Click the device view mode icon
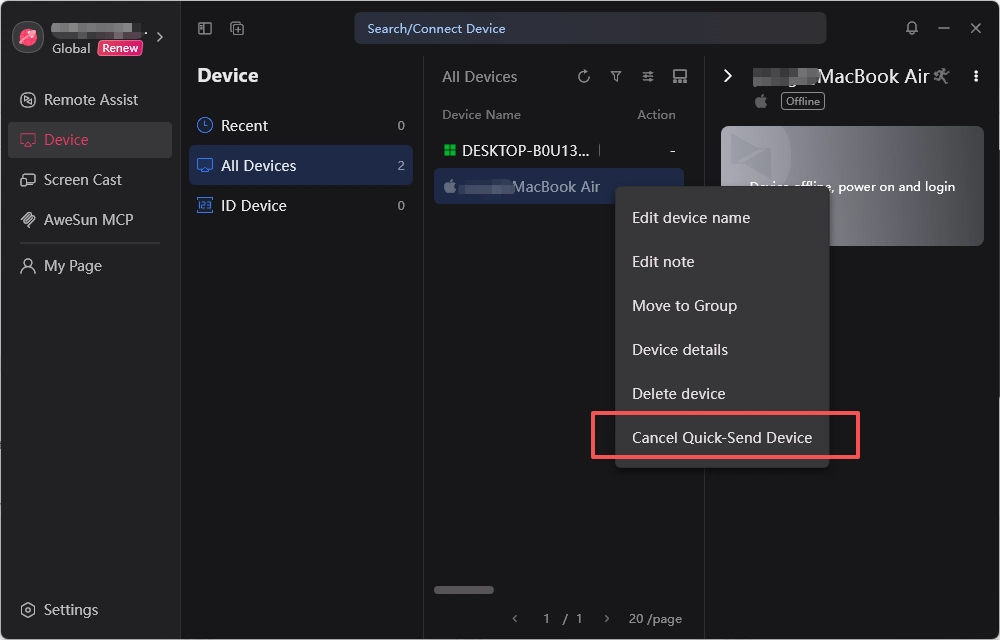1000x640 pixels. point(680,77)
